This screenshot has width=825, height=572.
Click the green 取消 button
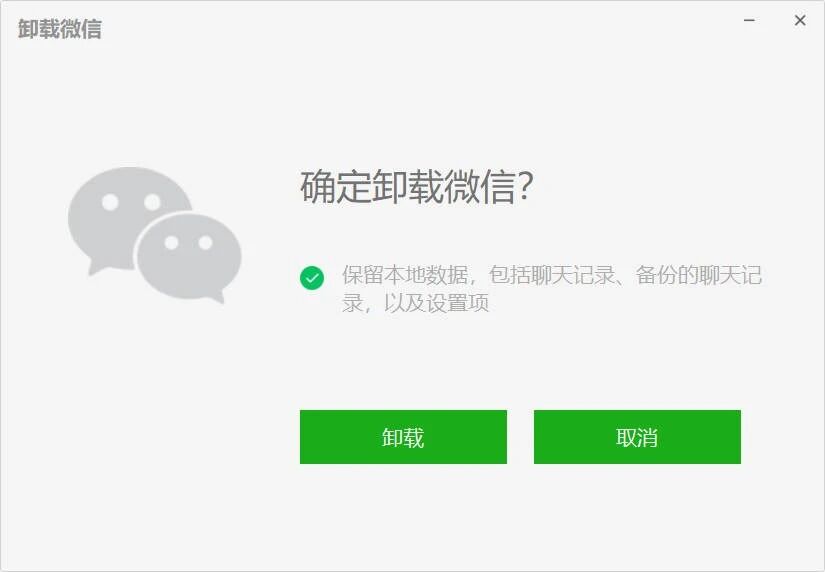pyautogui.click(x=637, y=437)
